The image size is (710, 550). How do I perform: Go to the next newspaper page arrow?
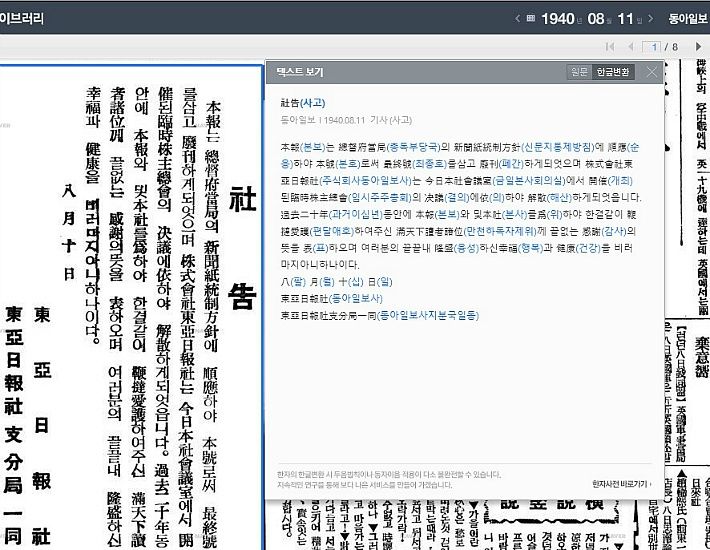click(698, 47)
